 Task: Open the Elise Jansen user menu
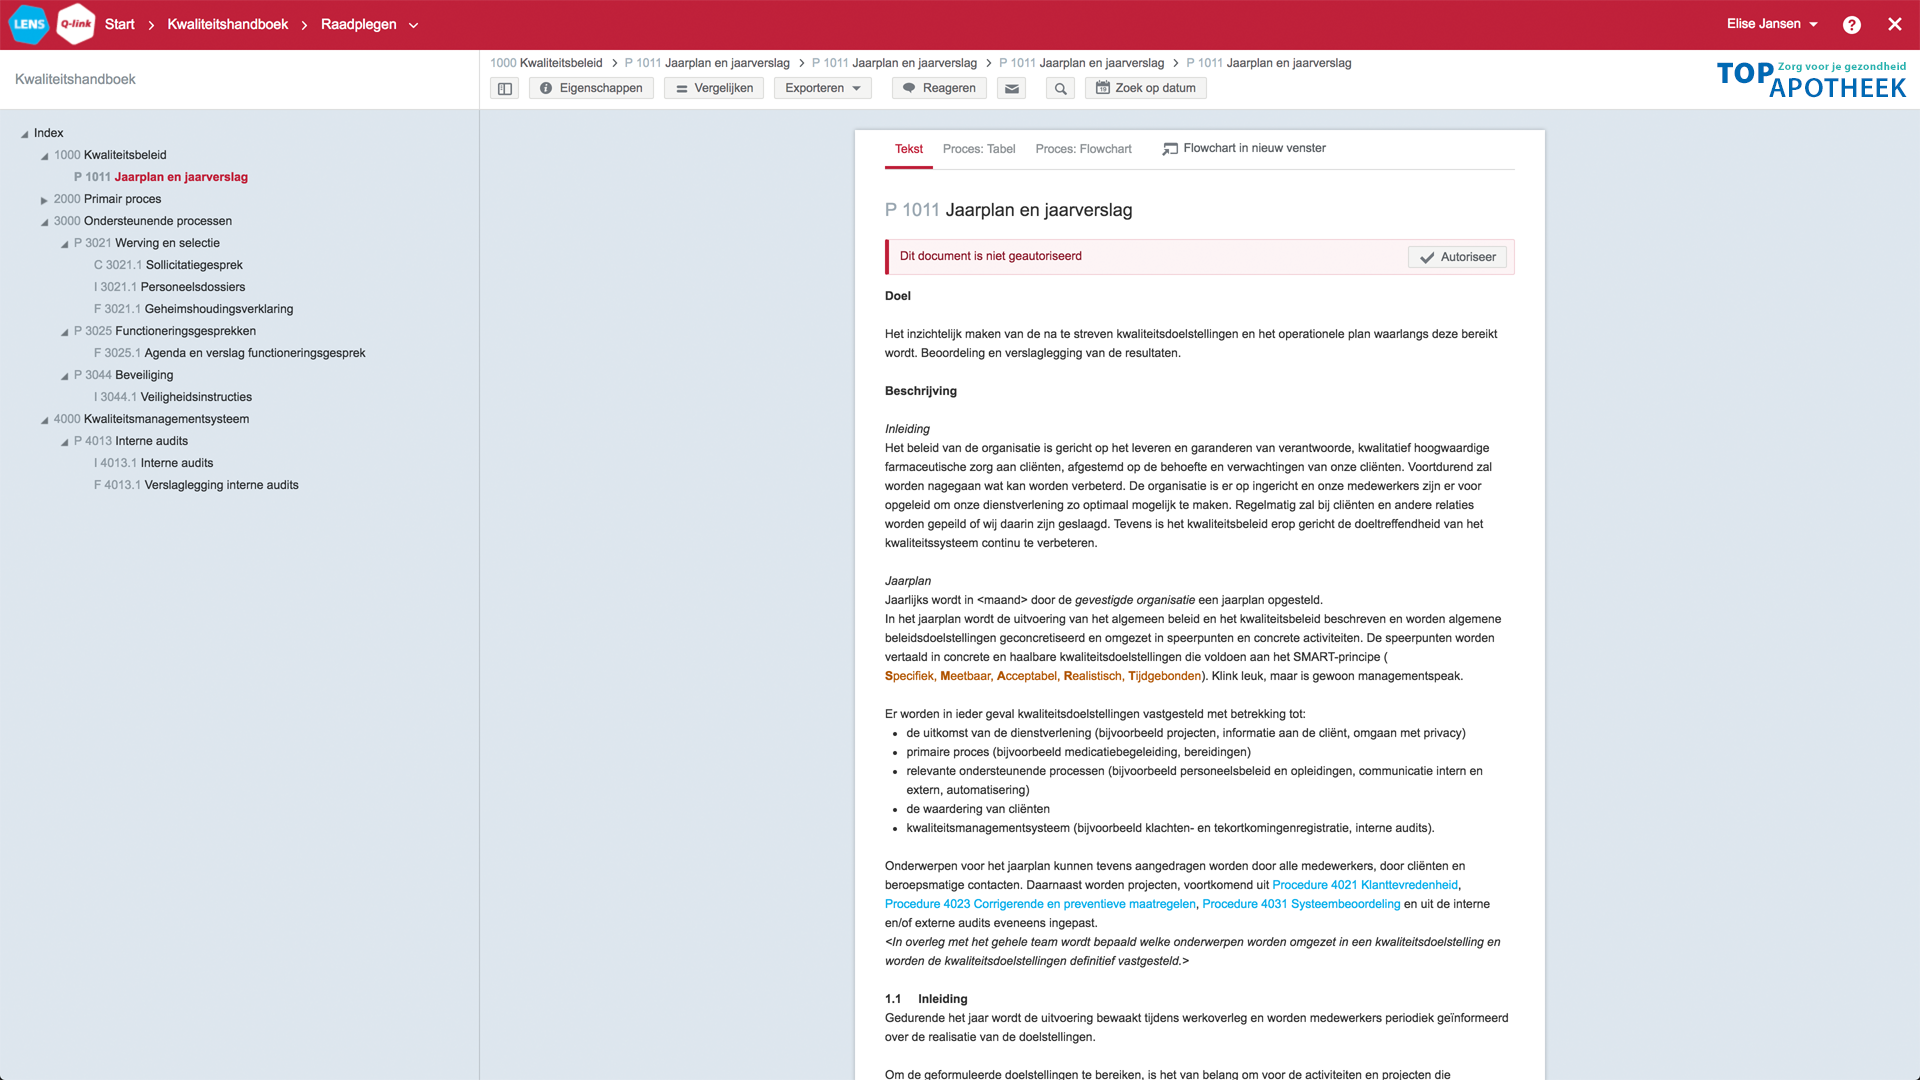tap(1772, 24)
